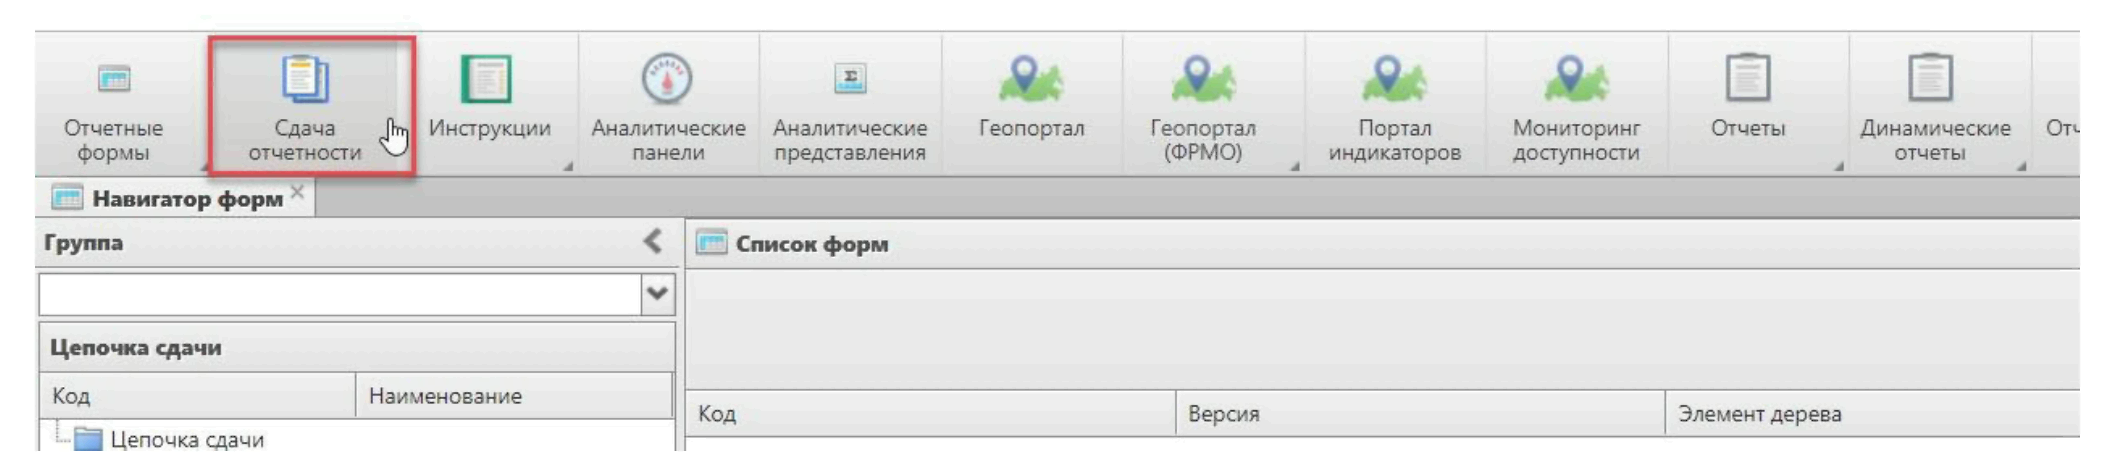This screenshot has width=2108, height=458.
Task: Open Мониторинг доступности icon
Action: pos(1575,80)
